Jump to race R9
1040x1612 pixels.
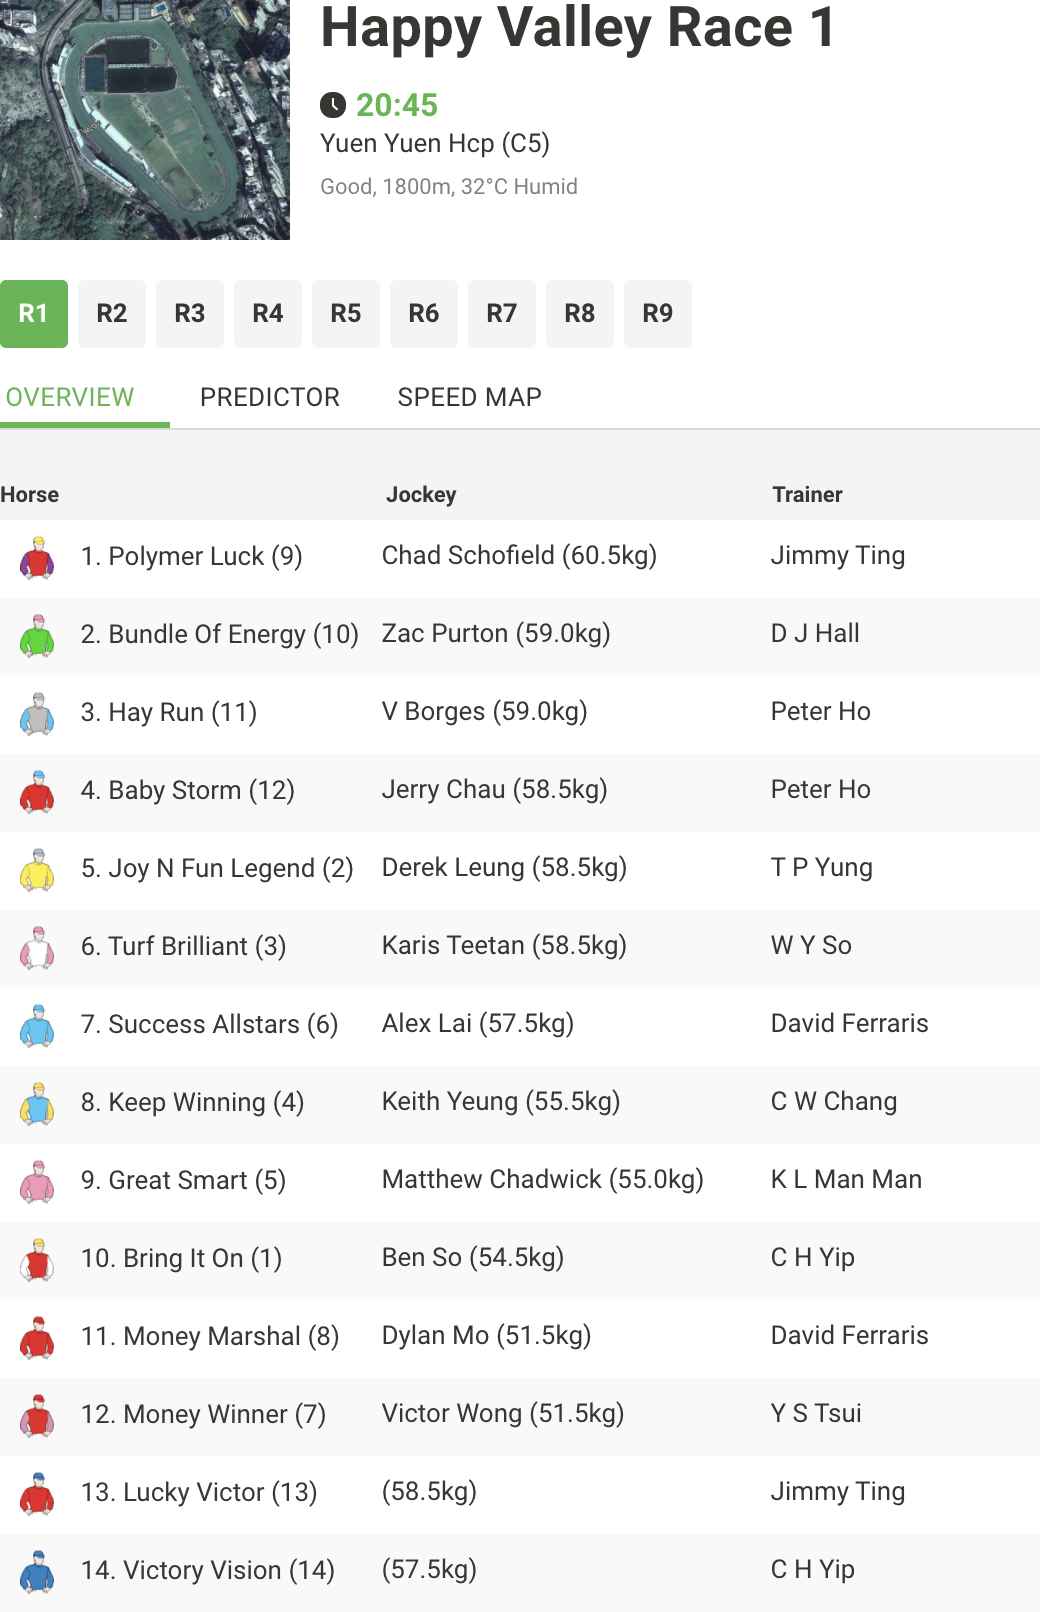click(658, 314)
